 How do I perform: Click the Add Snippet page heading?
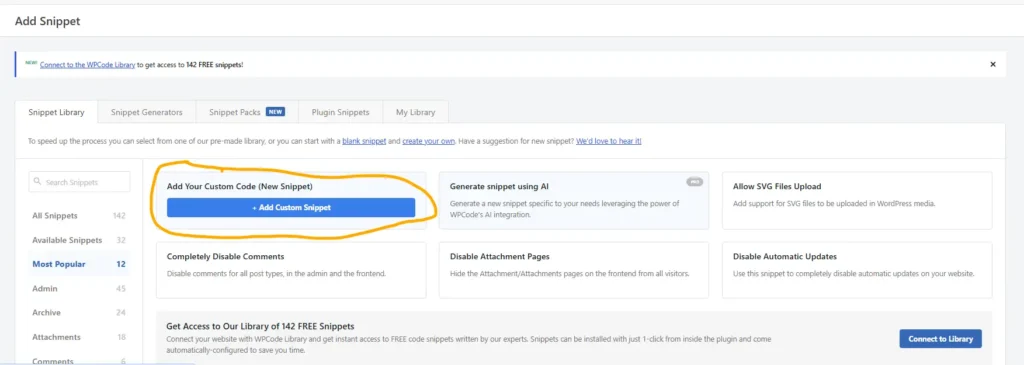tap(48, 22)
